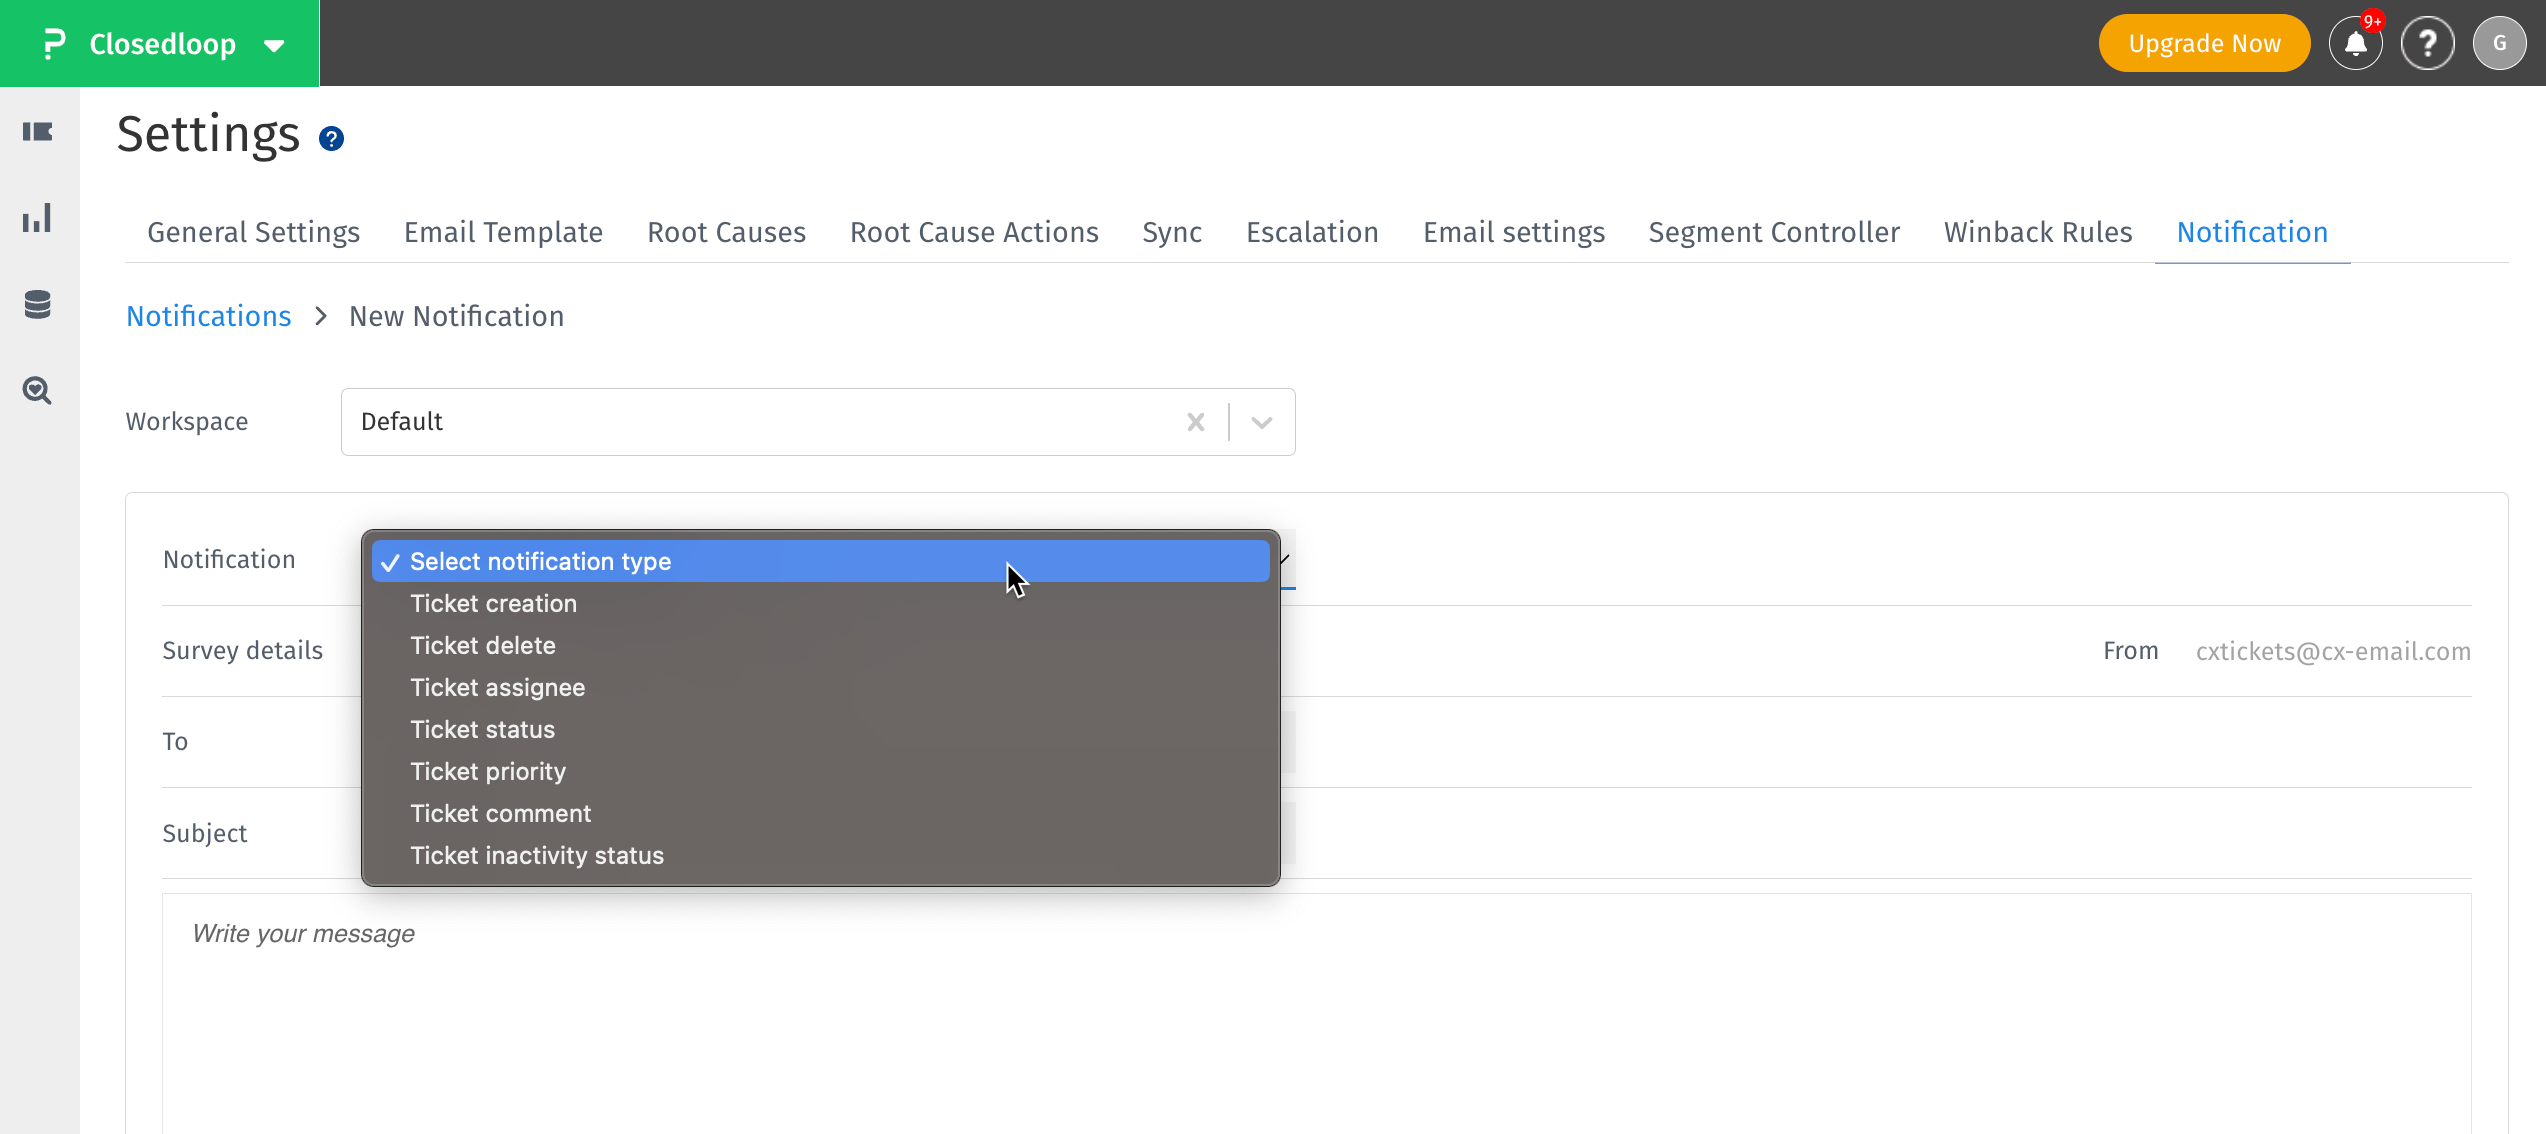Expand the Workspace dropdown arrow
Image resolution: width=2546 pixels, height=1134 pixels.
(1259, 421)
